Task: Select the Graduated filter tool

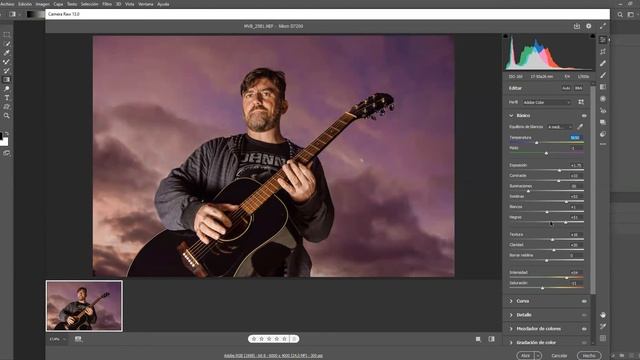Action: point(603,87)
